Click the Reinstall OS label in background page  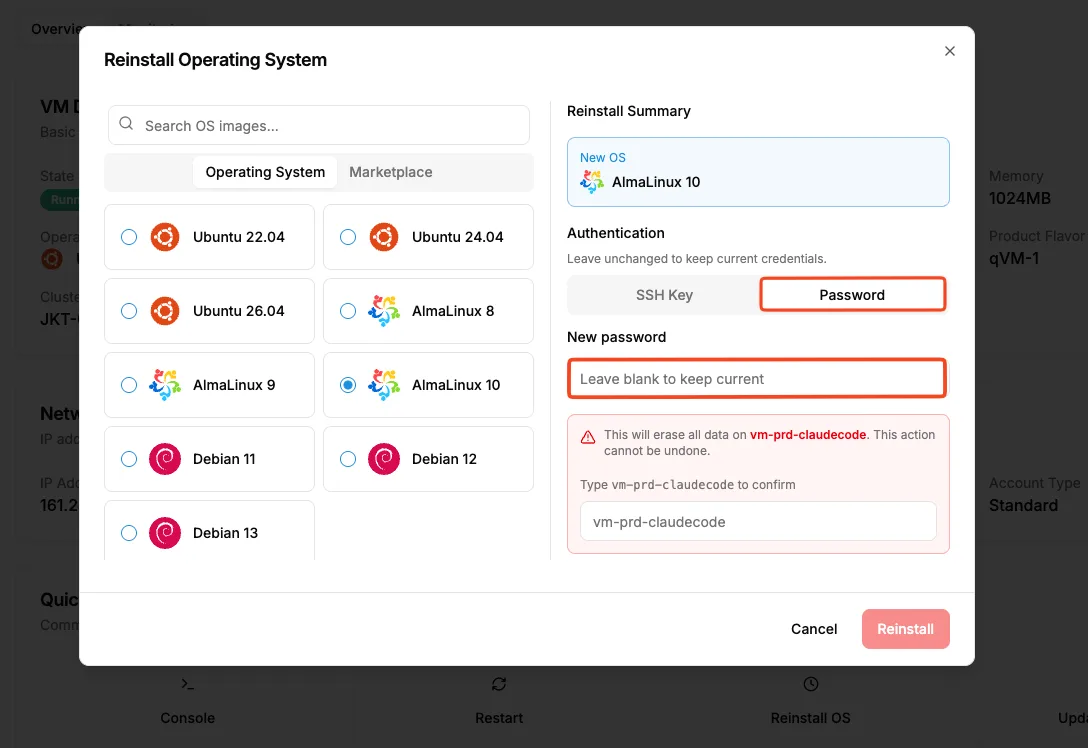click(810, 718)
